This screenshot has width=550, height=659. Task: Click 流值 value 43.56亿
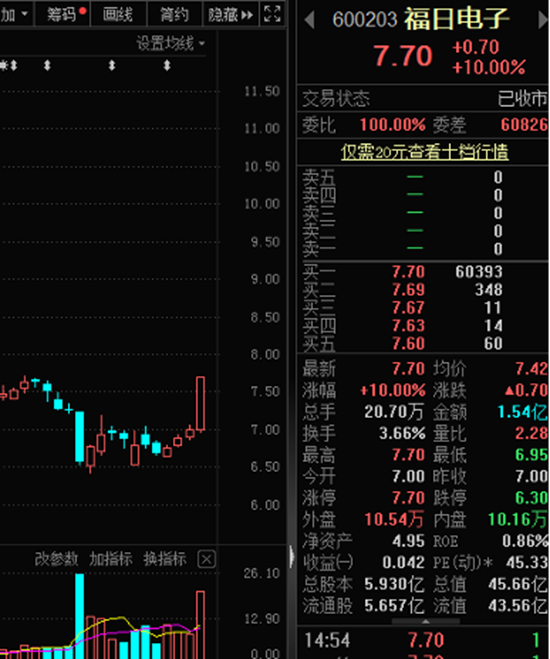(x=518, y=606)
